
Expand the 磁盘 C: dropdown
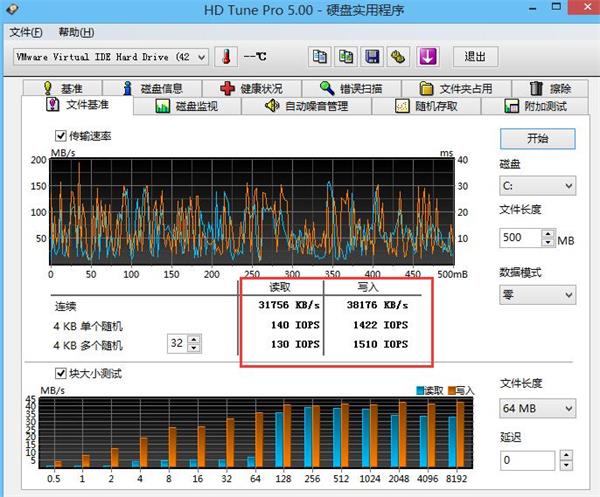(x=569, y=186)
